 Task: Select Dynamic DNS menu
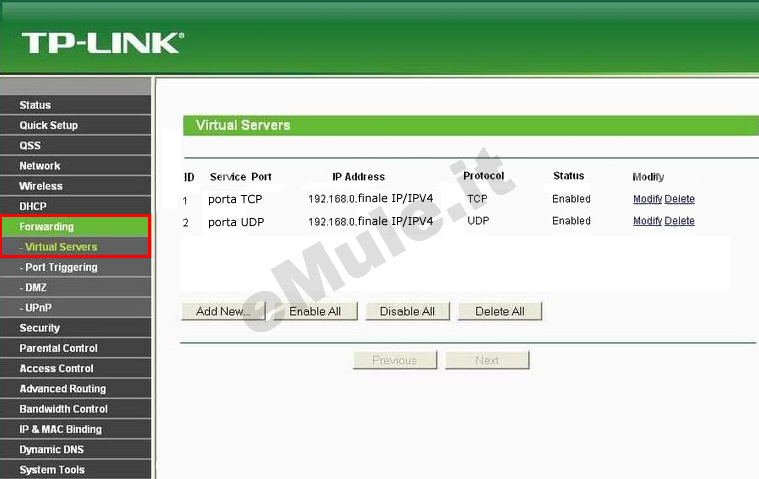click(76, 450)
